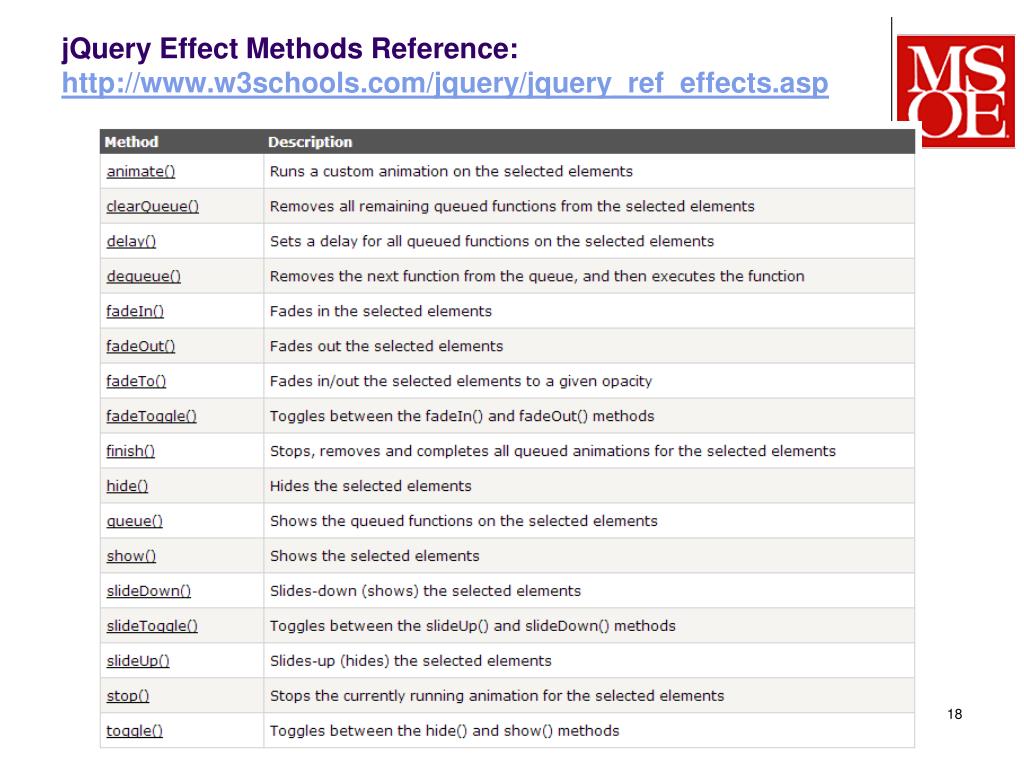Open the hide() method link
Viewport: 1024px width, 768px height.
[x=127, y=487]
